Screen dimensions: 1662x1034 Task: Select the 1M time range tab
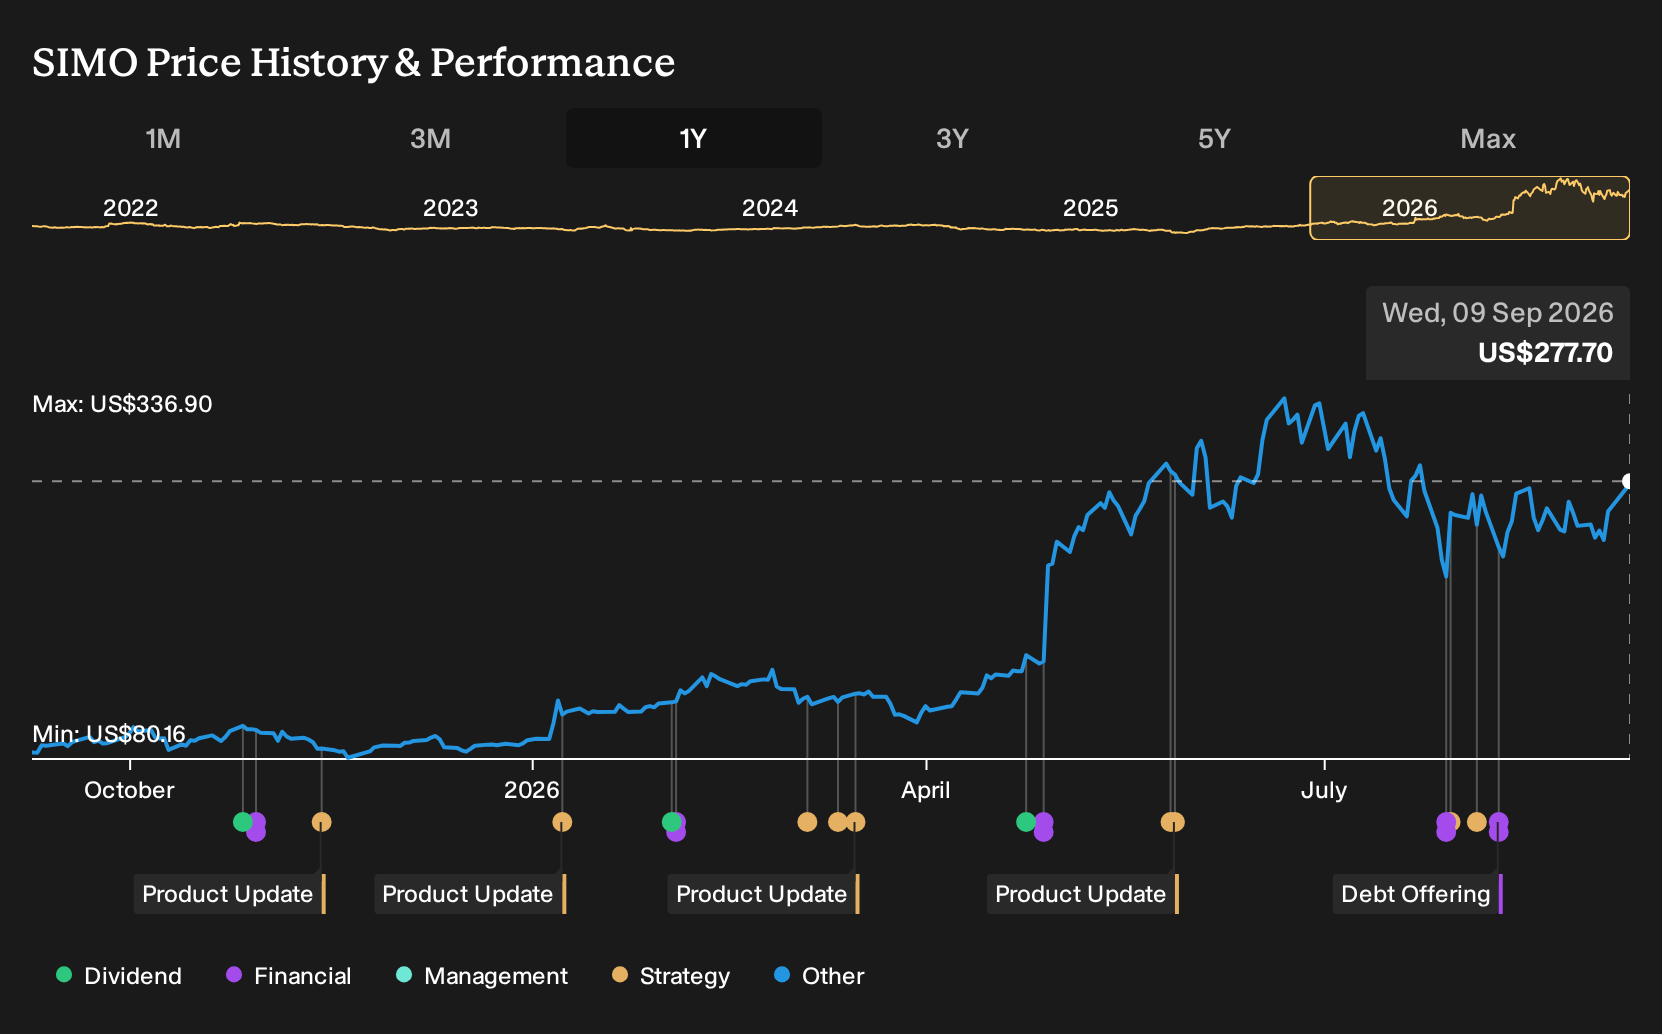pyautogui.click(x=163, y=138)
